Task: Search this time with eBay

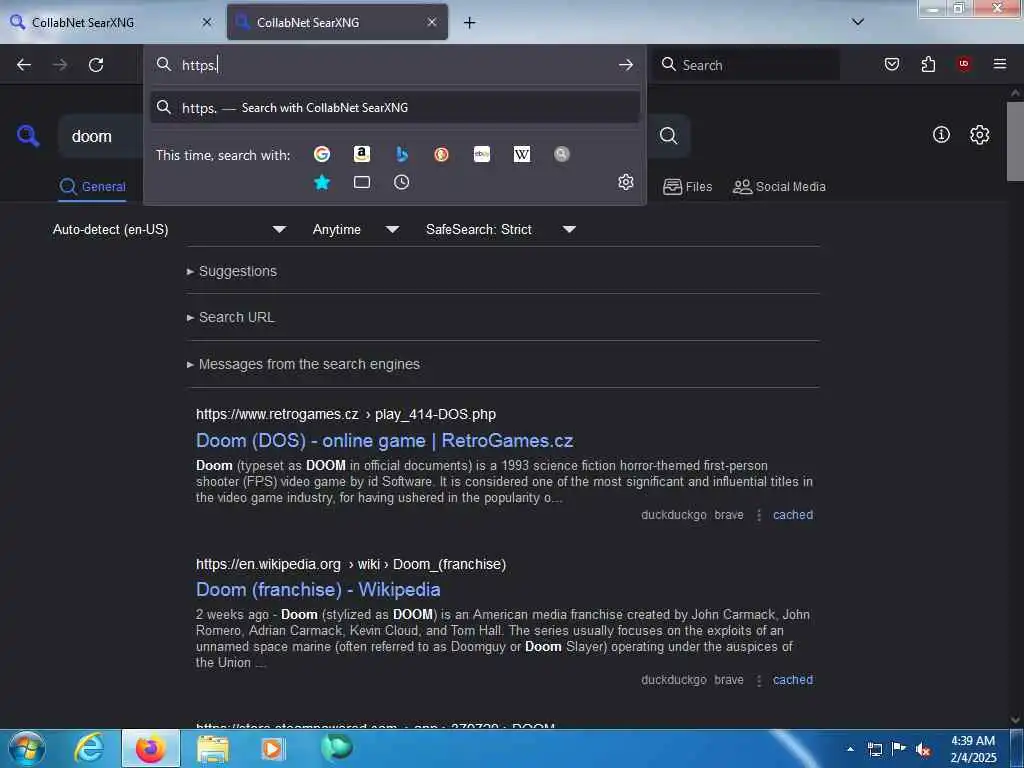Action: point(482,154)
